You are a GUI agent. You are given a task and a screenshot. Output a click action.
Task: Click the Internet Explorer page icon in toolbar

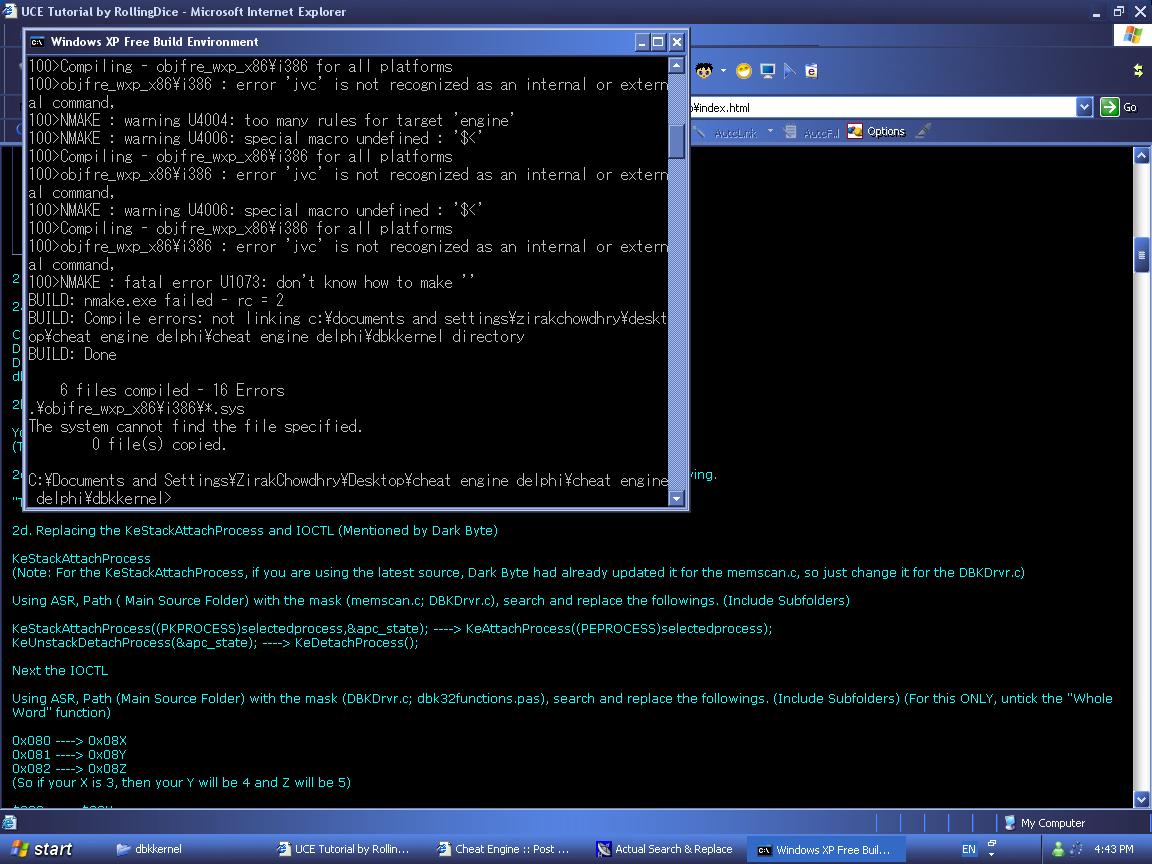point(811,71)
